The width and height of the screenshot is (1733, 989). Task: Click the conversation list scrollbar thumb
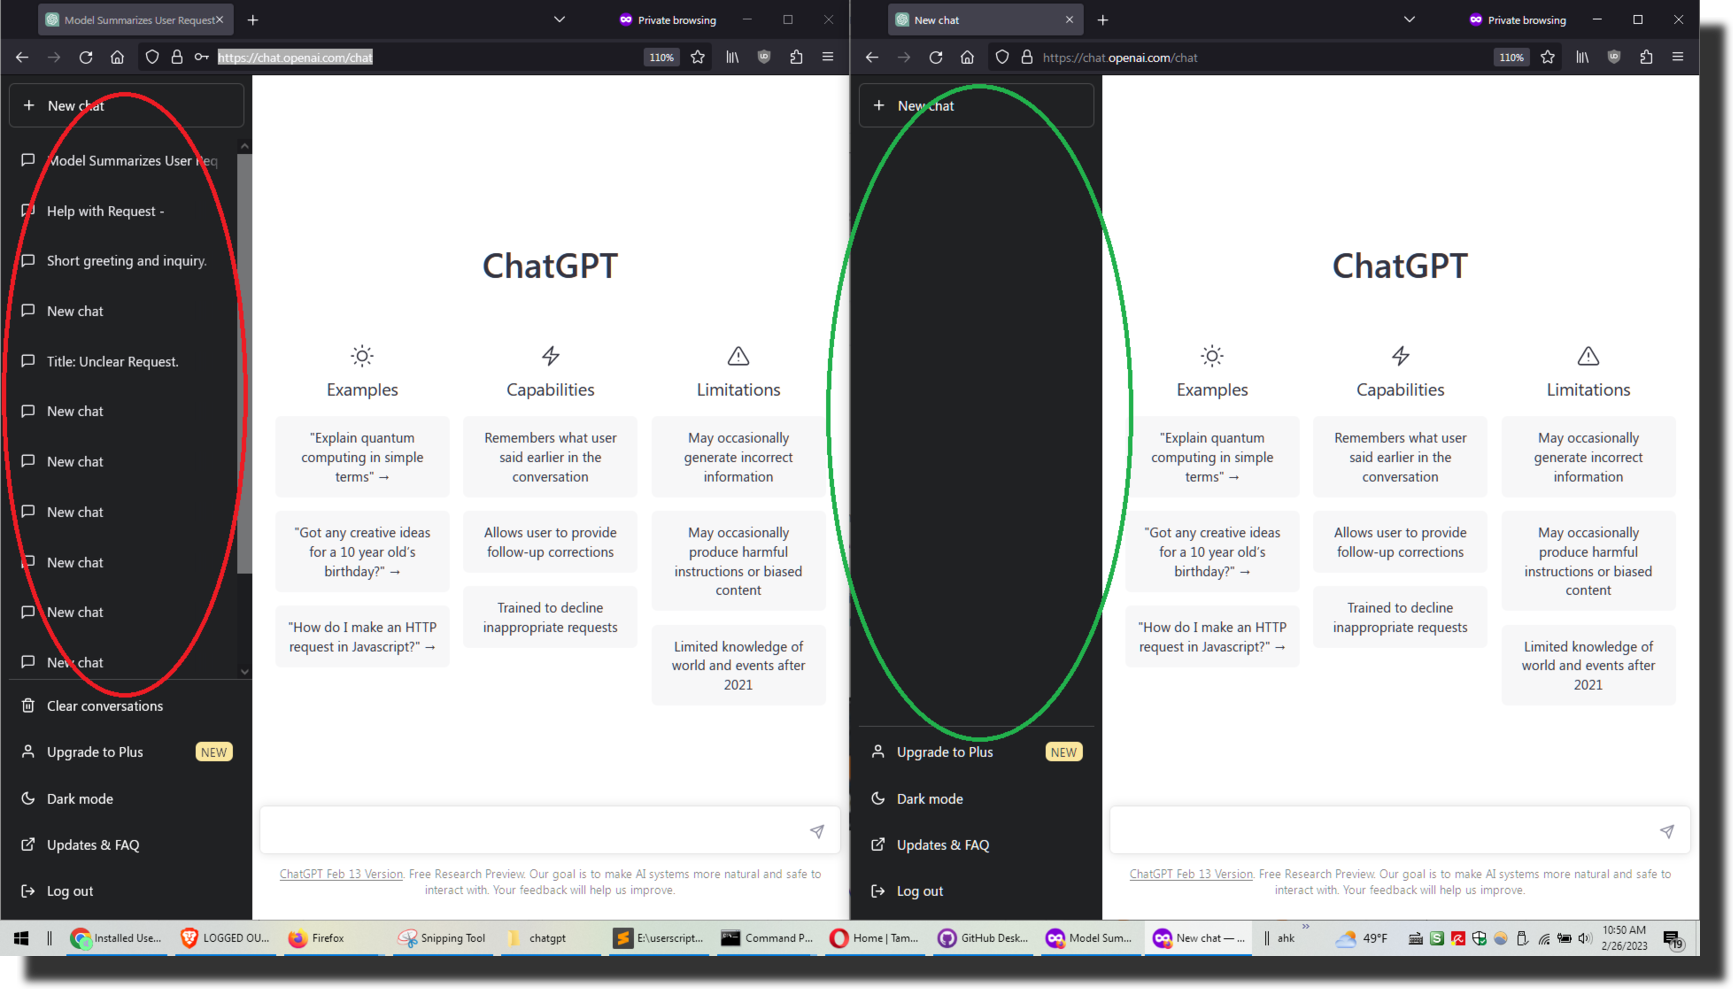click(244, 365)
